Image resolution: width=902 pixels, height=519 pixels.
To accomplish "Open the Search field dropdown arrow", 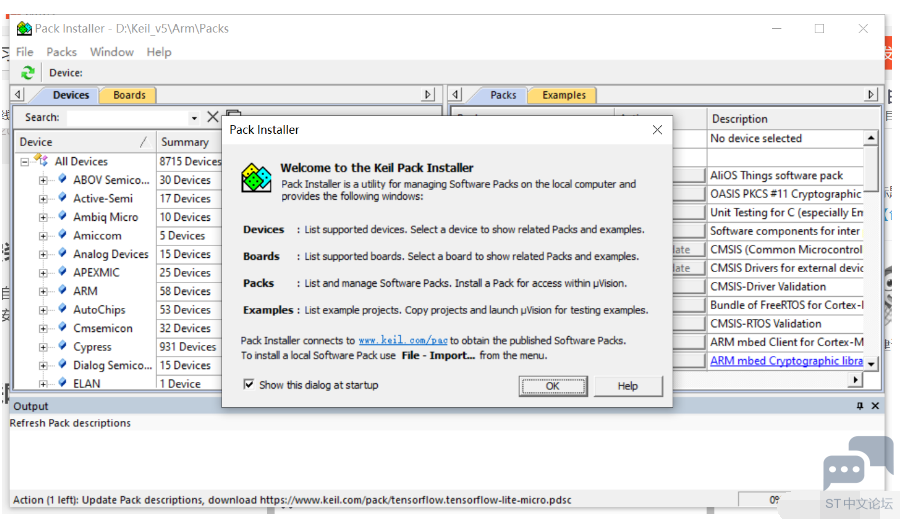I will point(194,118).
